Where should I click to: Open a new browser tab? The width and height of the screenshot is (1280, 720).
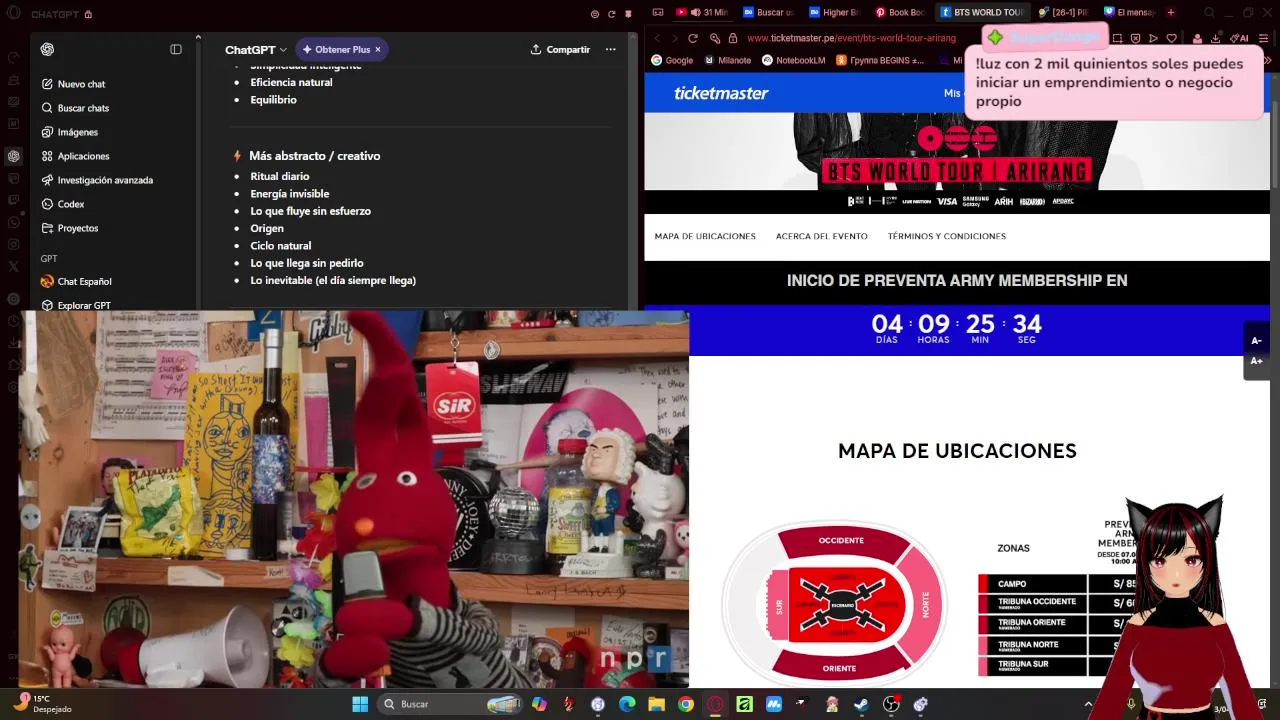pos(1171,12)
